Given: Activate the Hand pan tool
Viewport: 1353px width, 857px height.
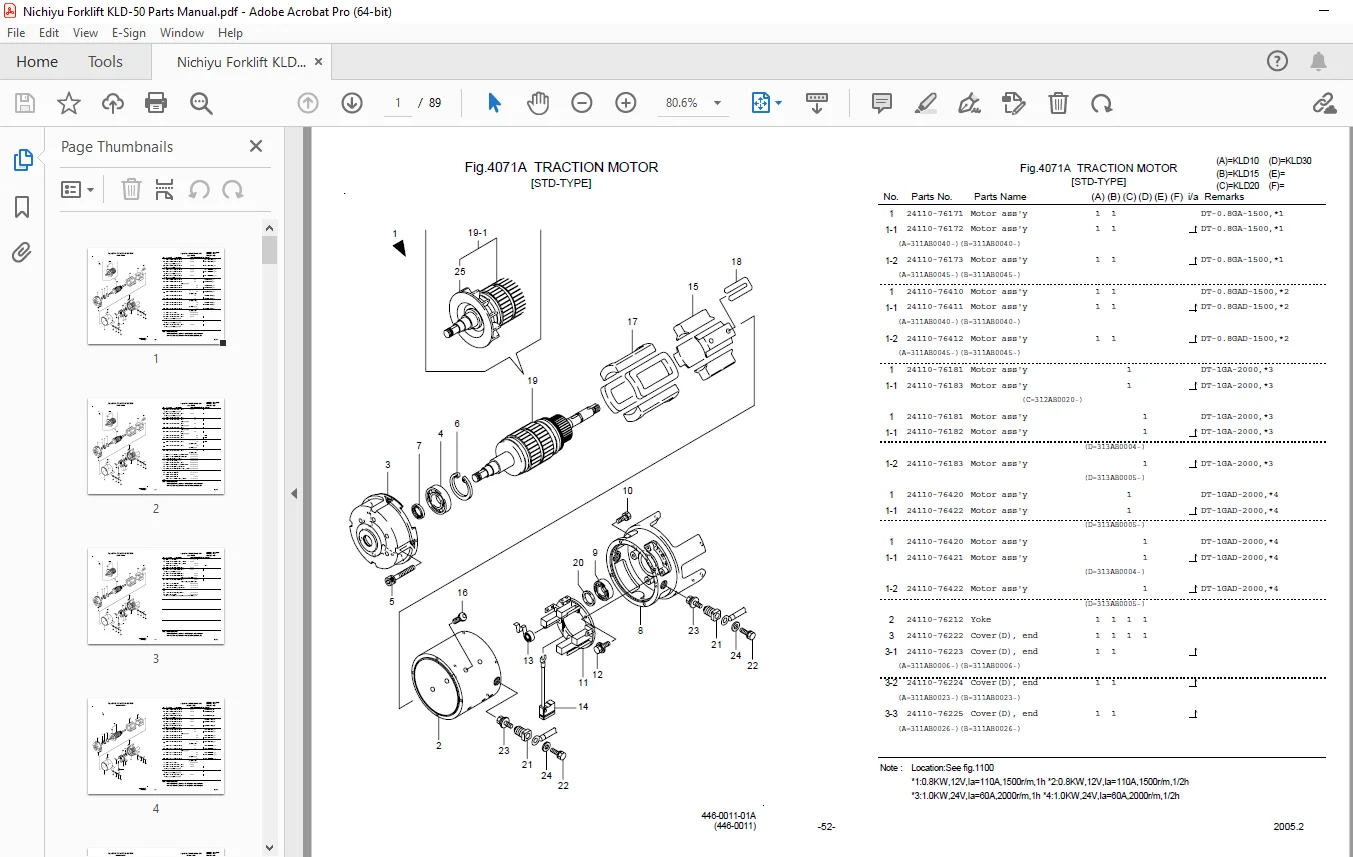Looking at the screenshot, I should (538, 103).
